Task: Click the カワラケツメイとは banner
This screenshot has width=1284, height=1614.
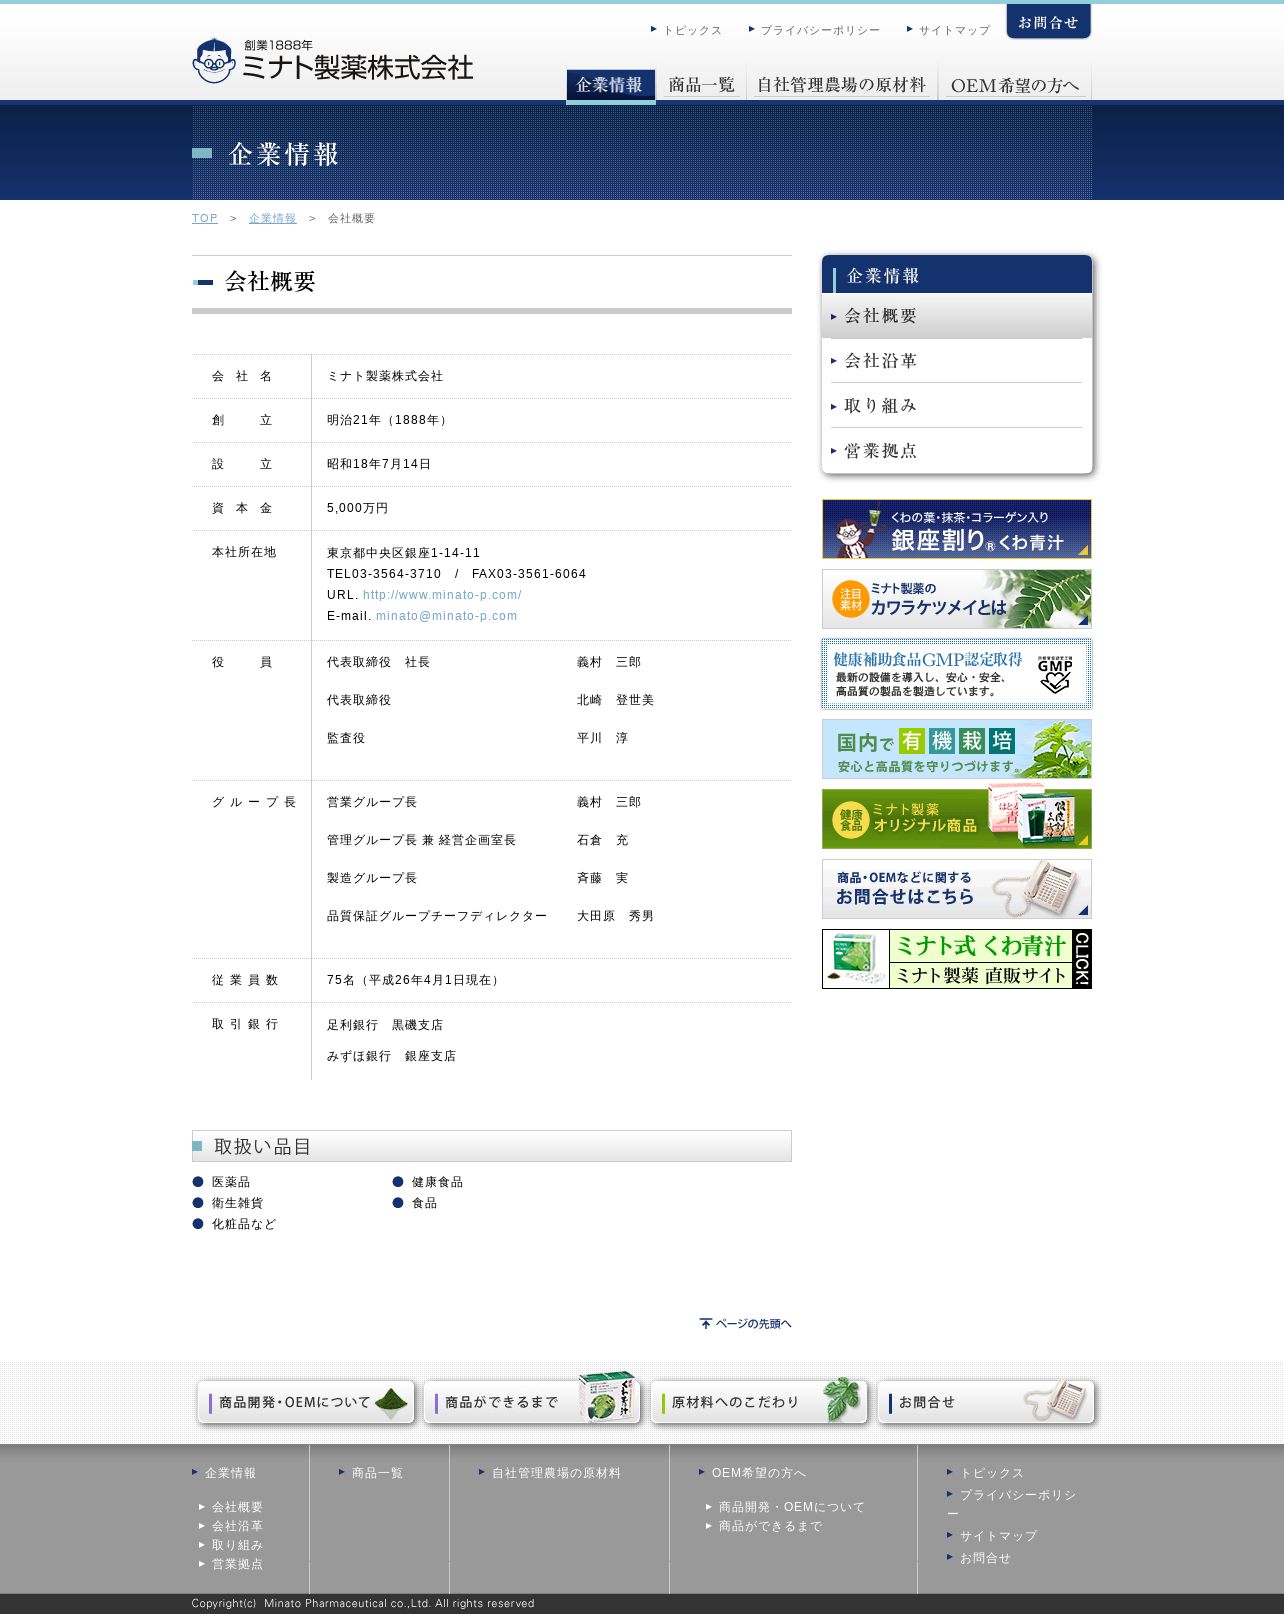Action: pyautogui.click(x=957, y=599)
